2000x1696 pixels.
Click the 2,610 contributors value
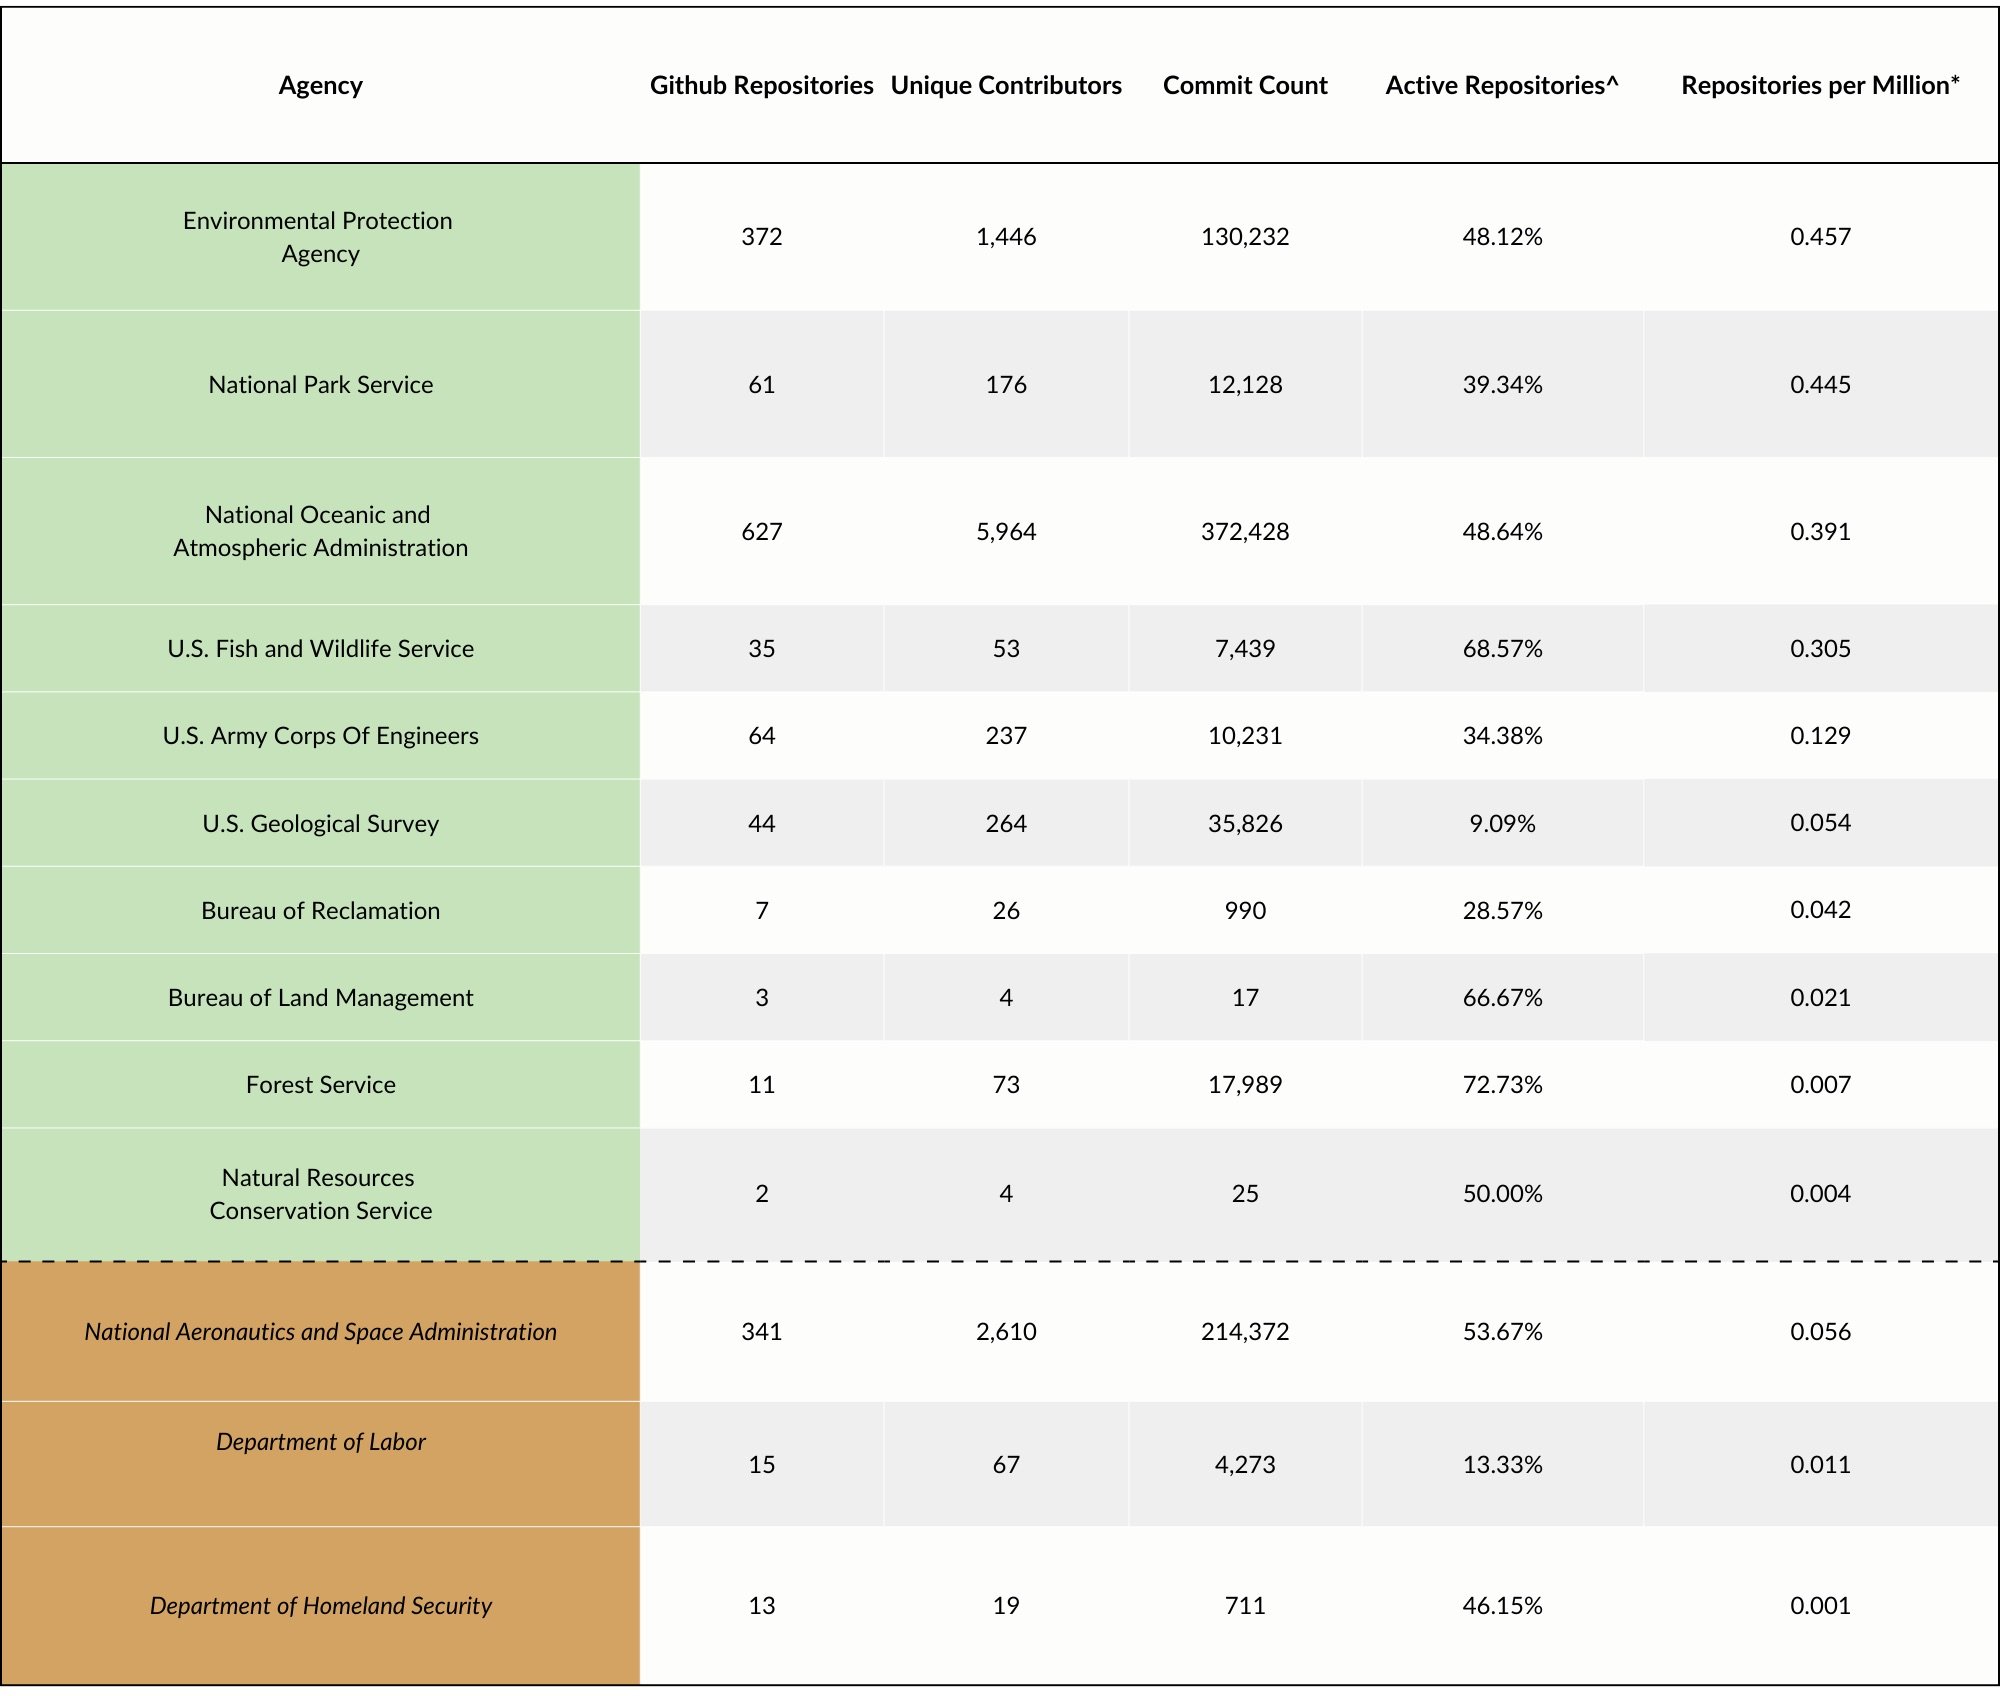coord(1006,1331)
